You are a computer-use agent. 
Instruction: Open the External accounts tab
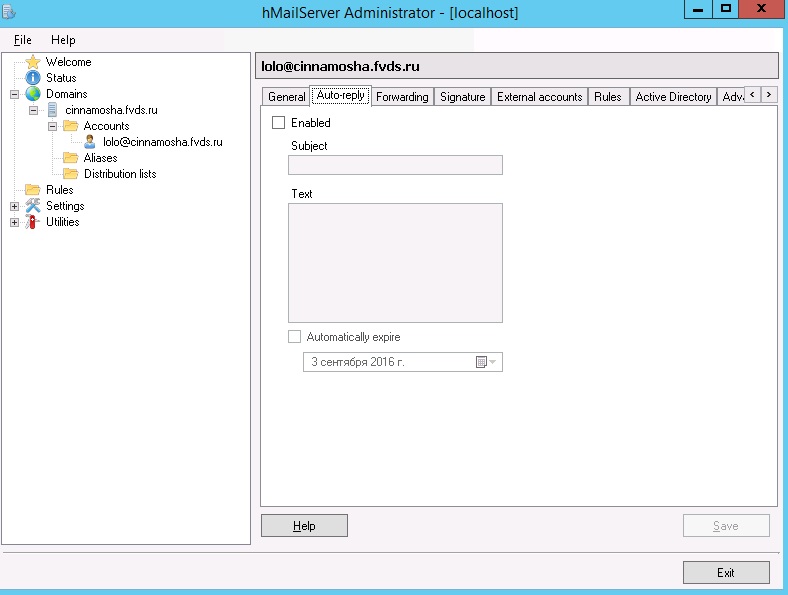[x=540, y=96]
